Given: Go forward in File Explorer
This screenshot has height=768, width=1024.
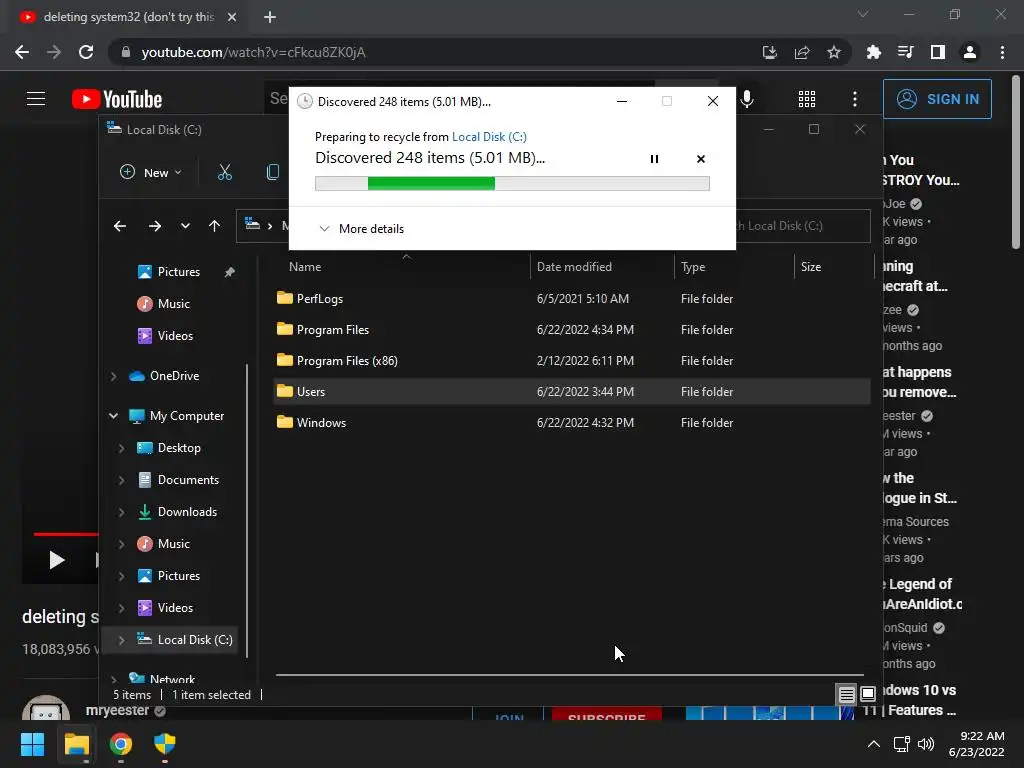Looking at the screenshot, I should pyautogui.click(x=155, y=226).
